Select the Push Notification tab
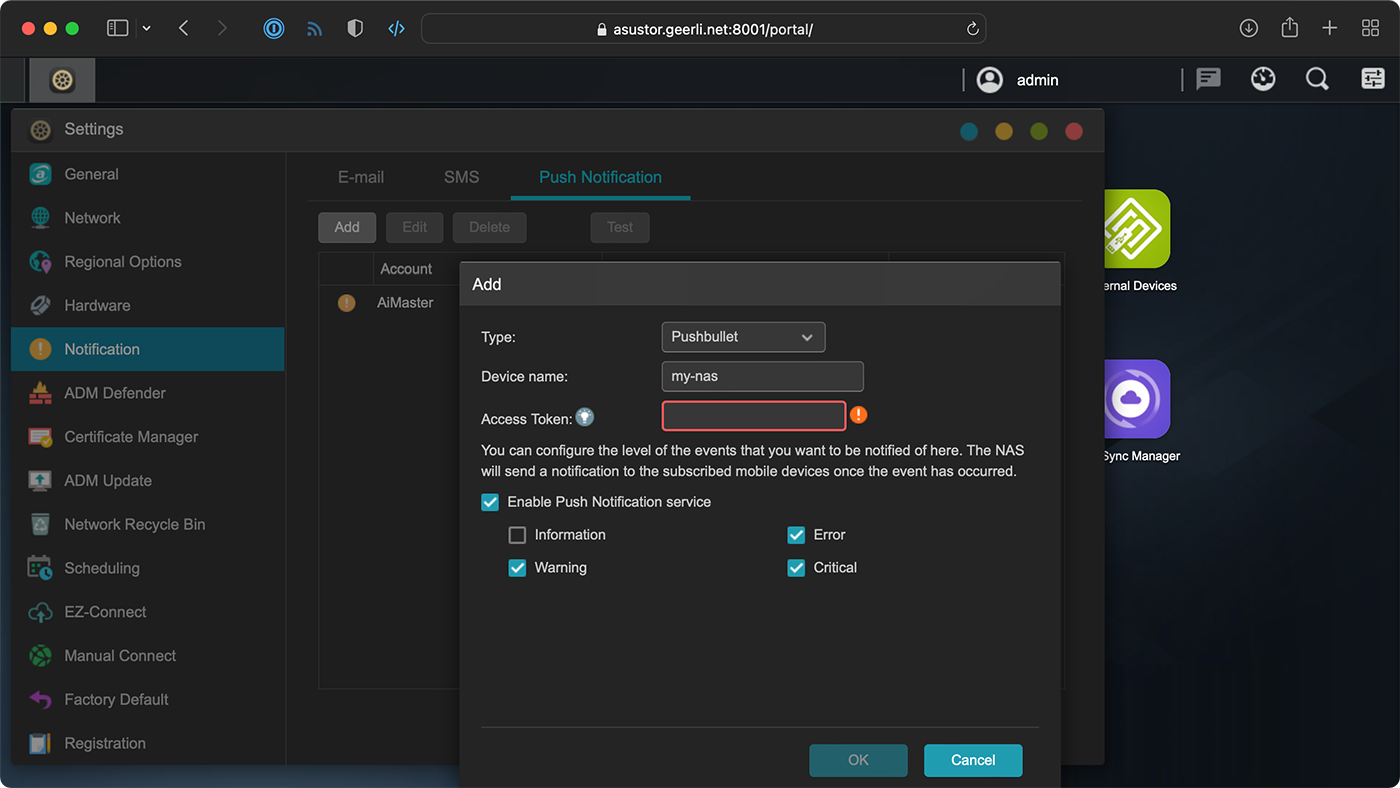The image size is (1400, 788). tap(600, 177)
